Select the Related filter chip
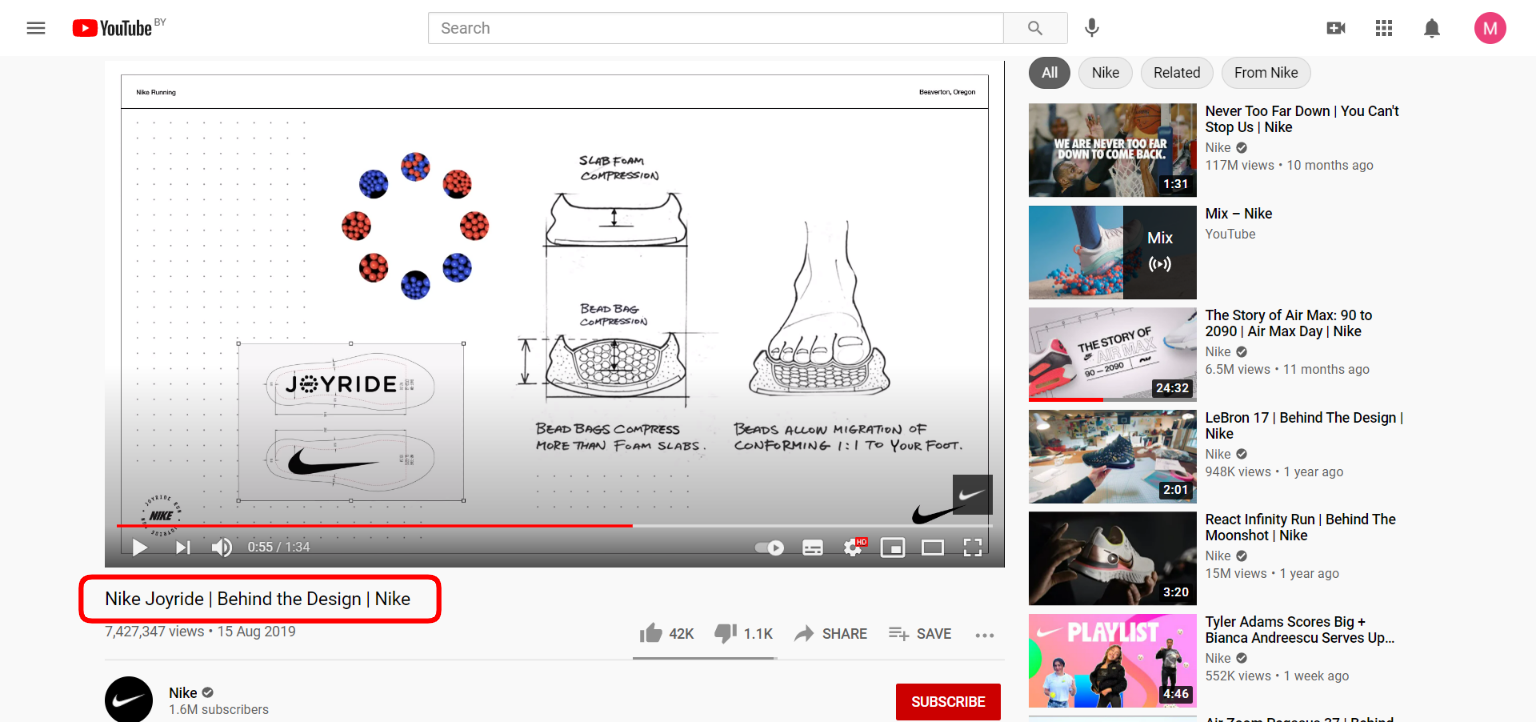The width and height of the screenshot is (1536, 722). pos(1176,72)
